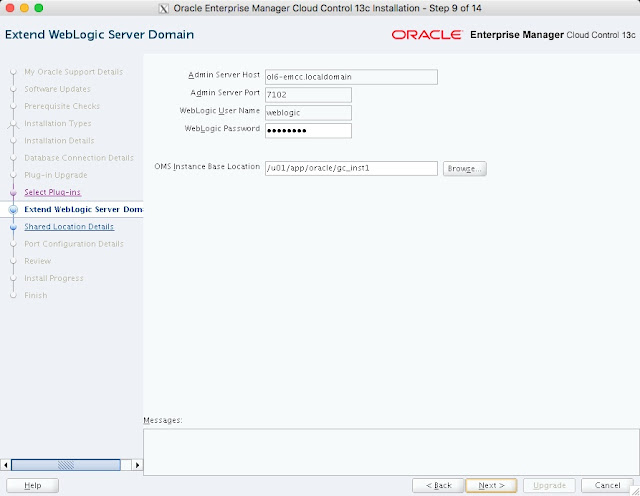Proceed with the Next button

click(491, 485)
